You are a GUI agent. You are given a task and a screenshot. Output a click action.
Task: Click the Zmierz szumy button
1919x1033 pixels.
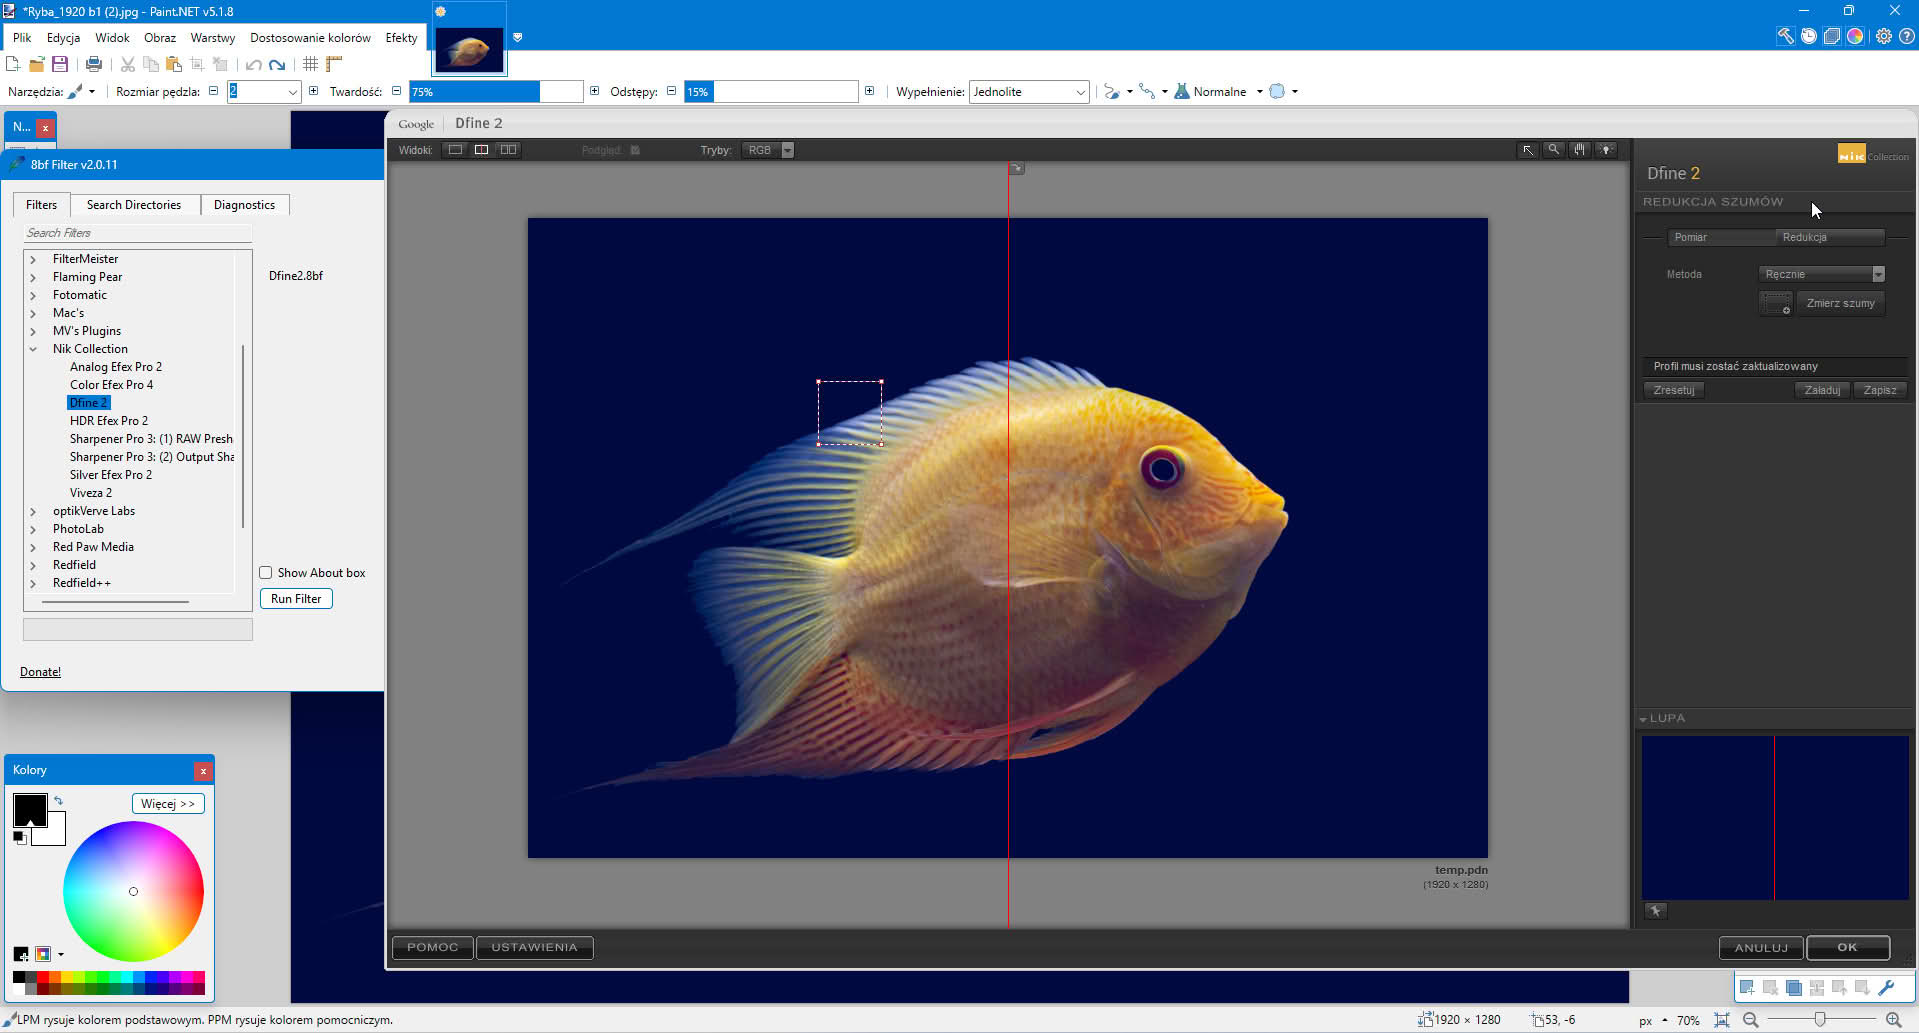tap(1840, 303)
